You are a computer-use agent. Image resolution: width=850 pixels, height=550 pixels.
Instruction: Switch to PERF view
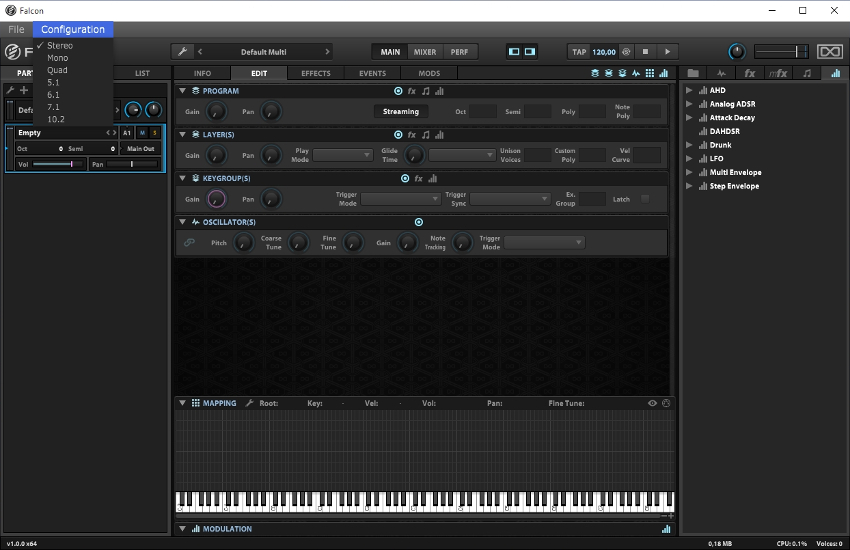coord(459,51)
